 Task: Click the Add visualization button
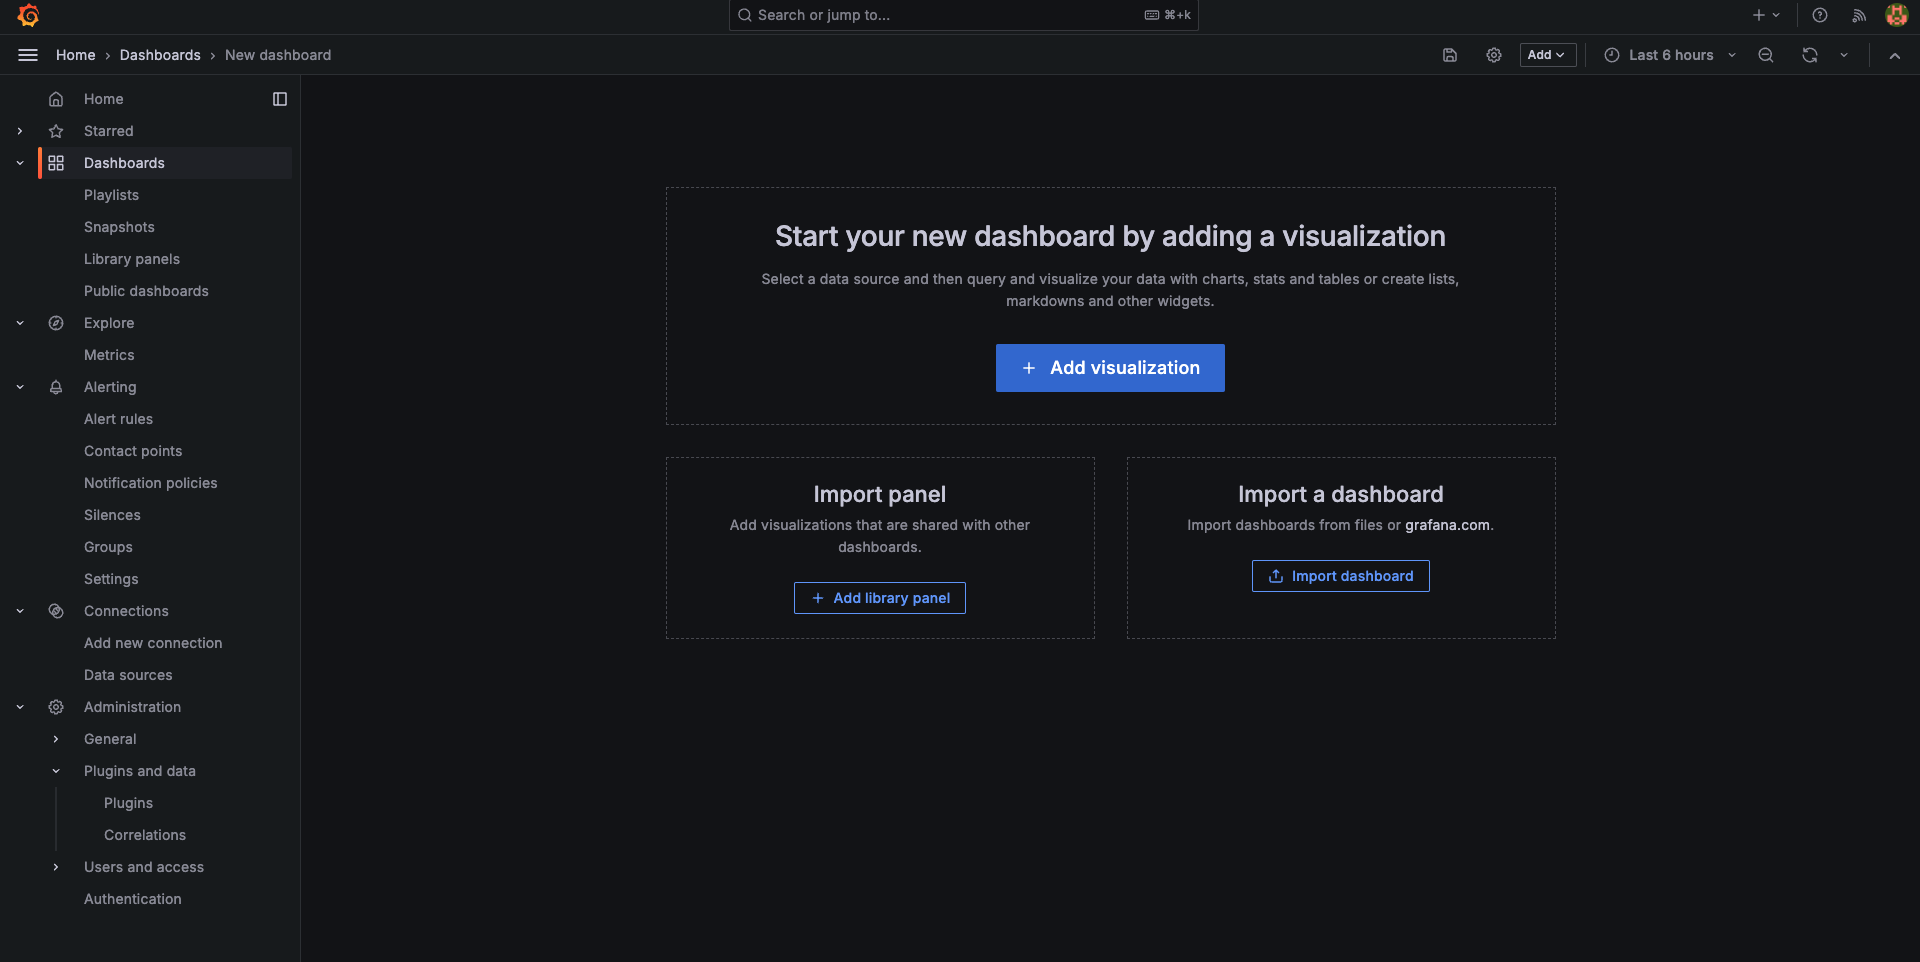[1110, 368]
